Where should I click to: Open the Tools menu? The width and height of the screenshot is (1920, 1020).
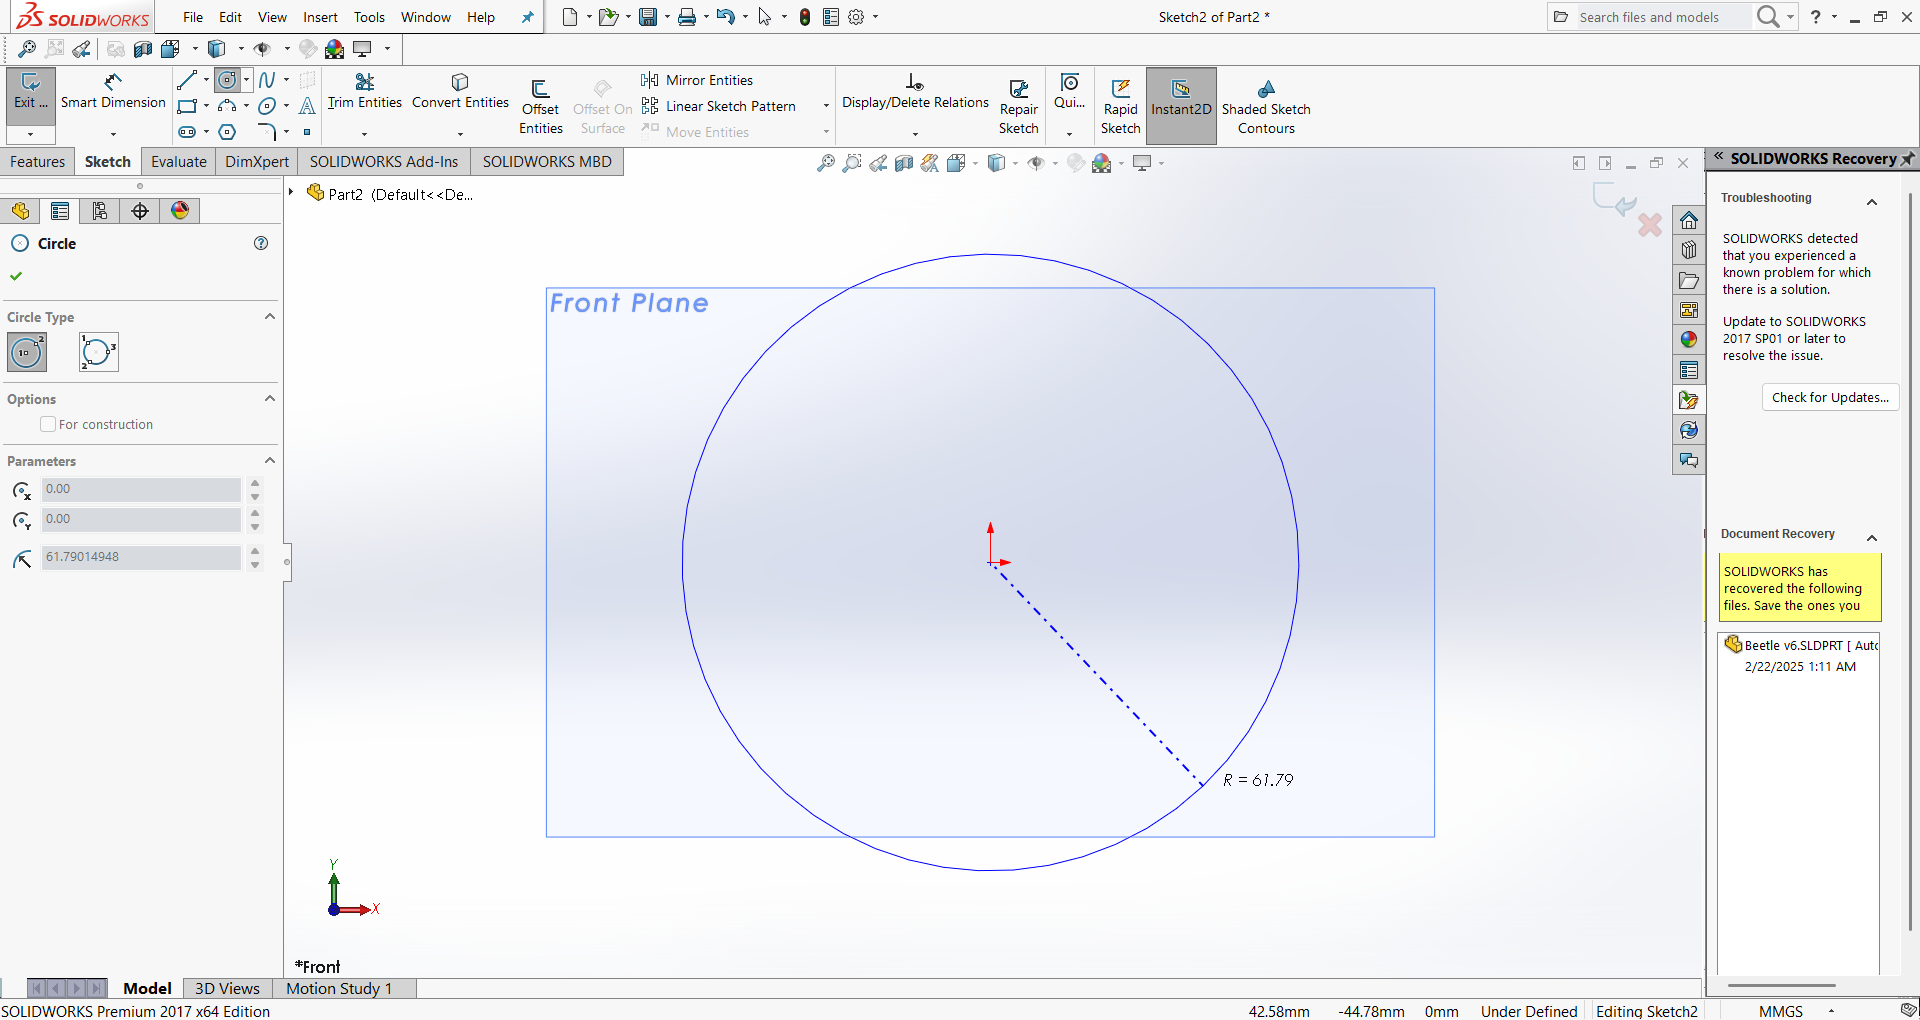[x=369, y=17]
